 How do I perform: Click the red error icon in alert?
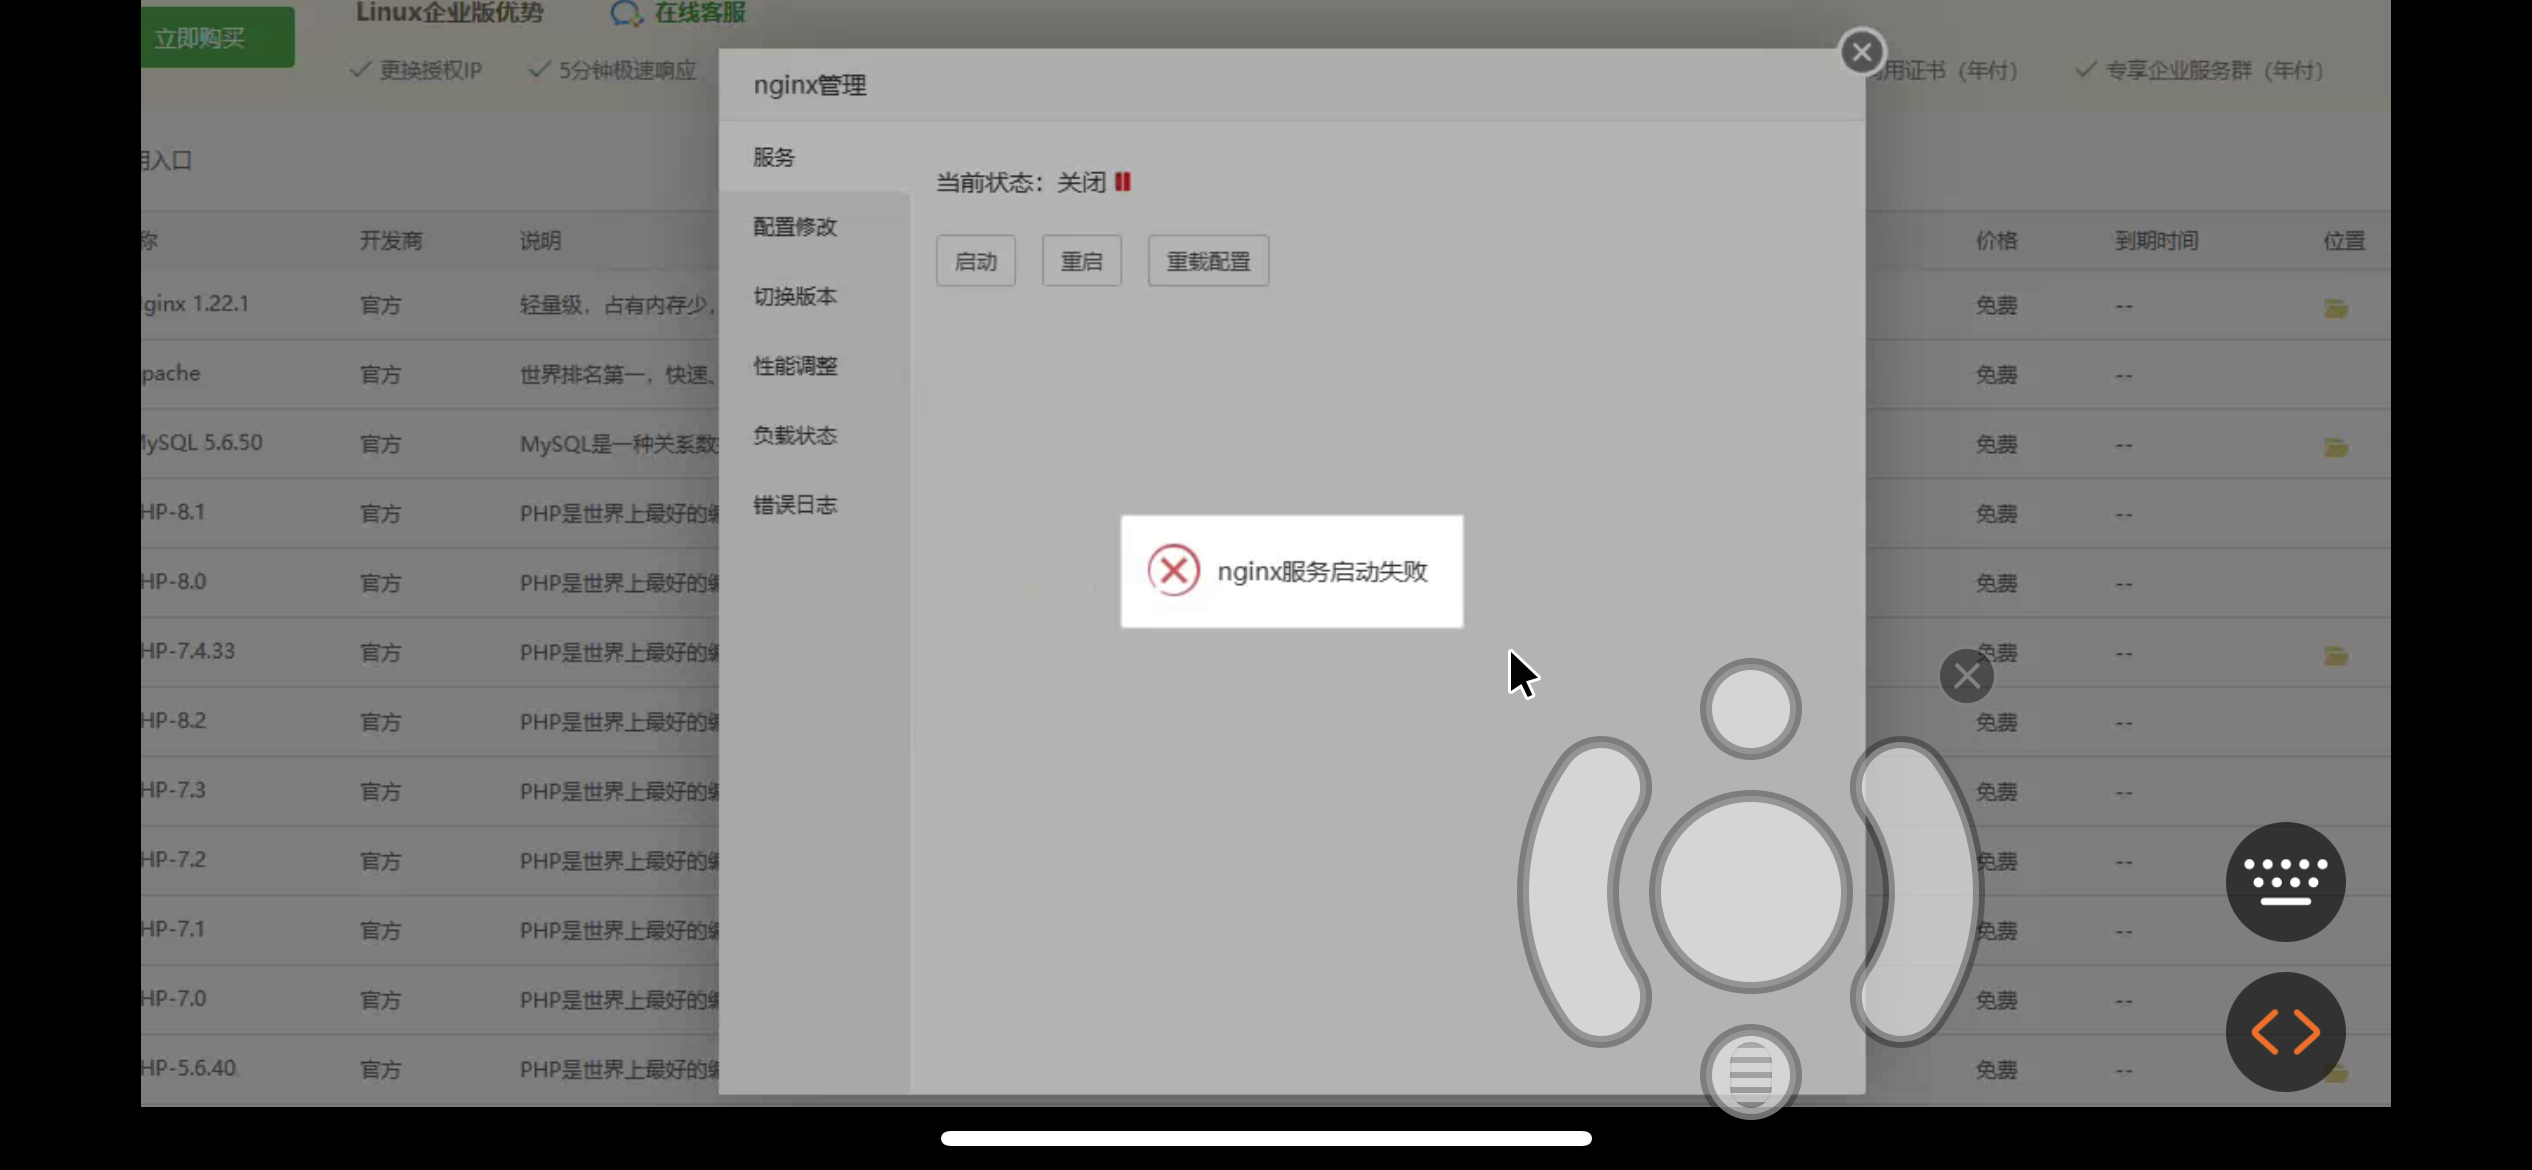click(1173, 571)
